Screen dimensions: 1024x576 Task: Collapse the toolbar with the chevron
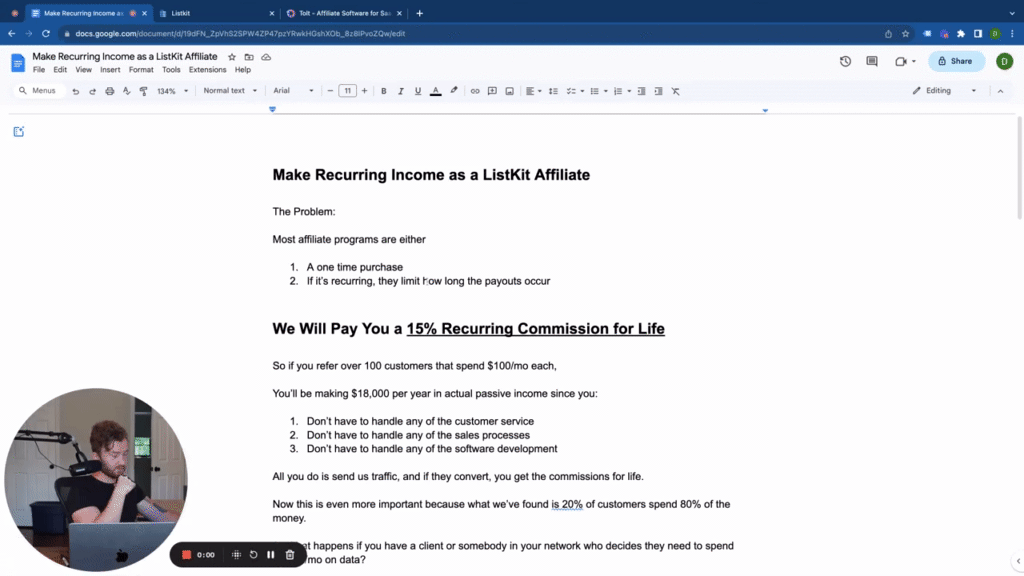1000,91
